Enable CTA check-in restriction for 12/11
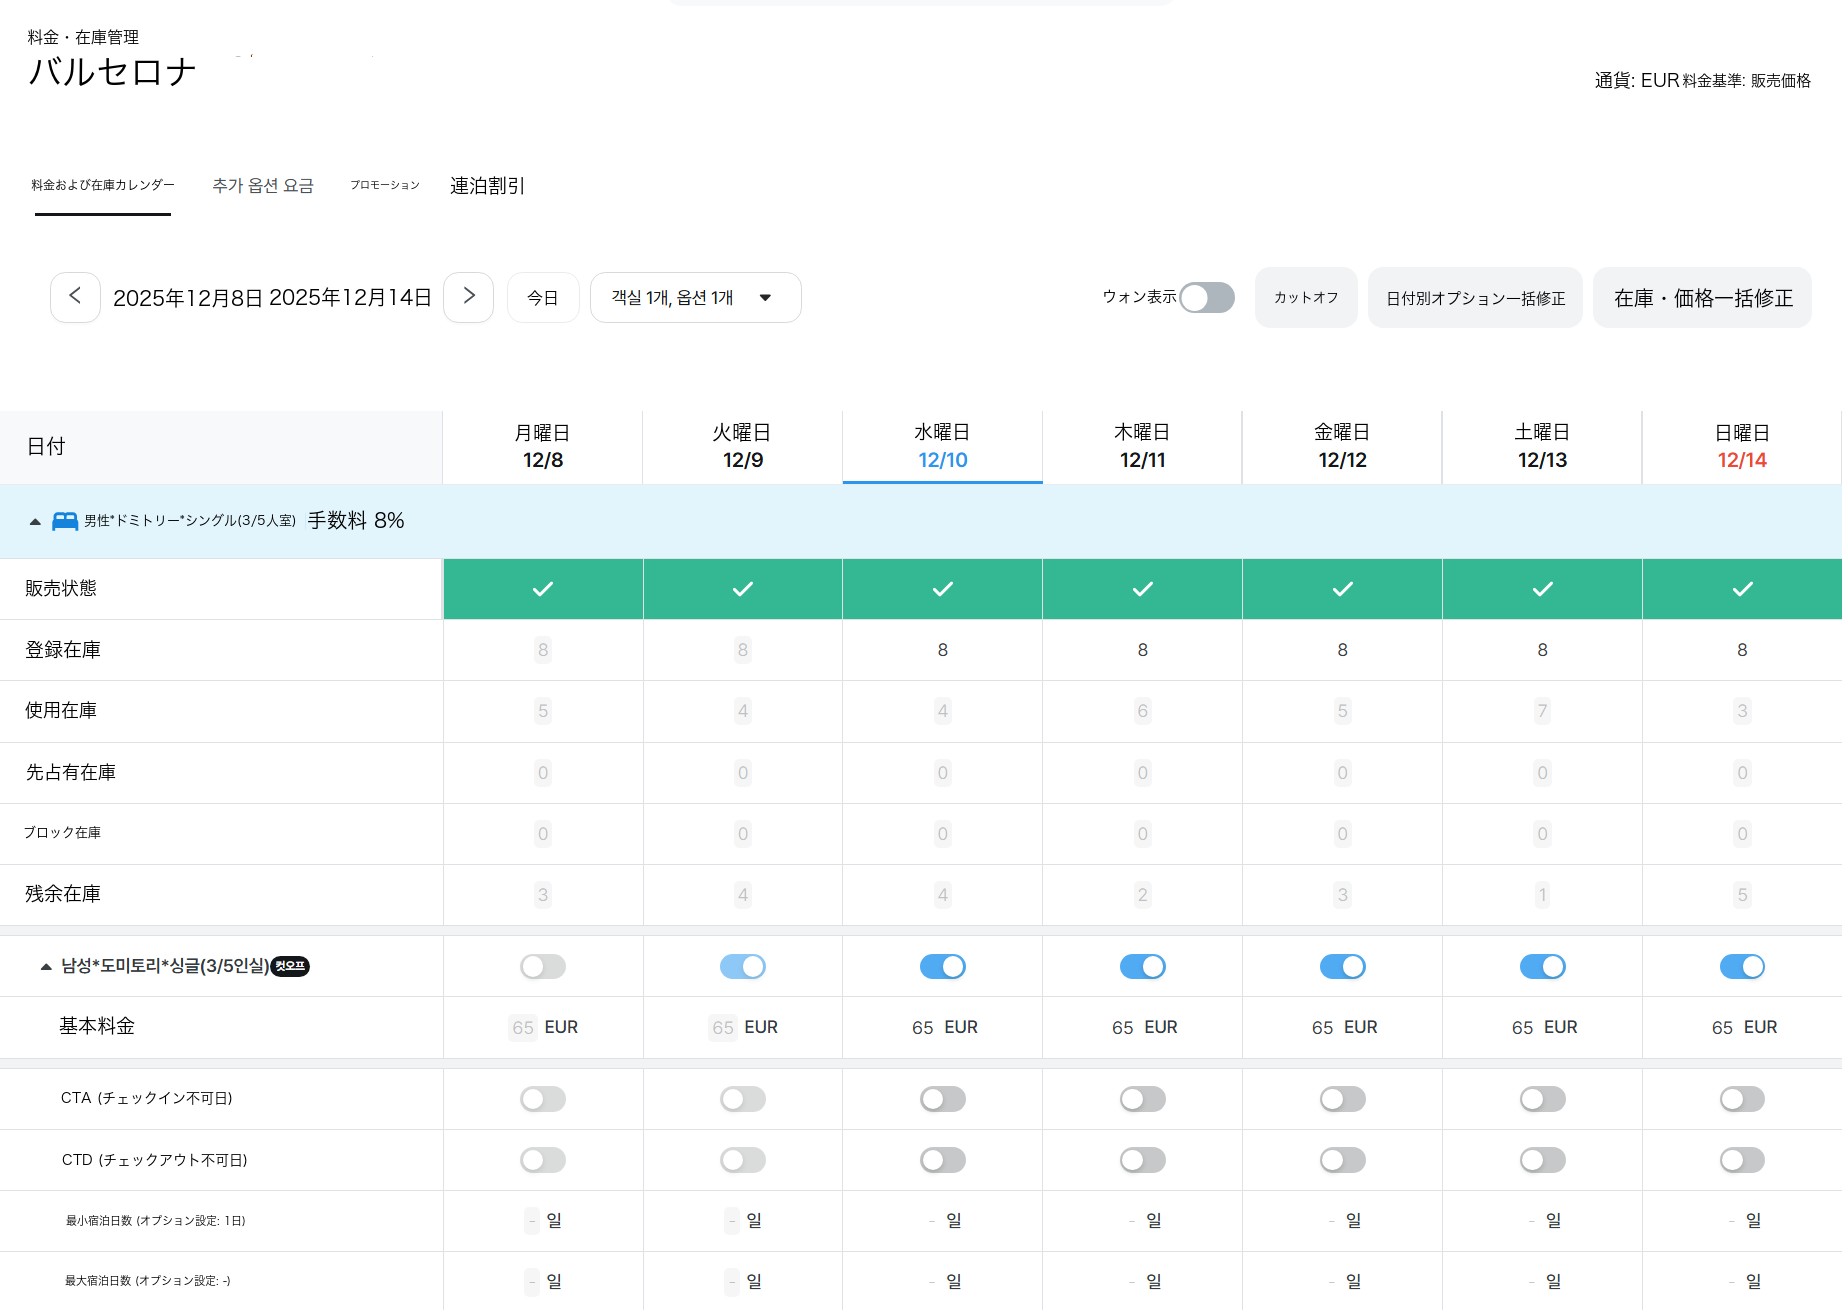The width and height of the screenshot is (1842, 1310). 1143,1099
